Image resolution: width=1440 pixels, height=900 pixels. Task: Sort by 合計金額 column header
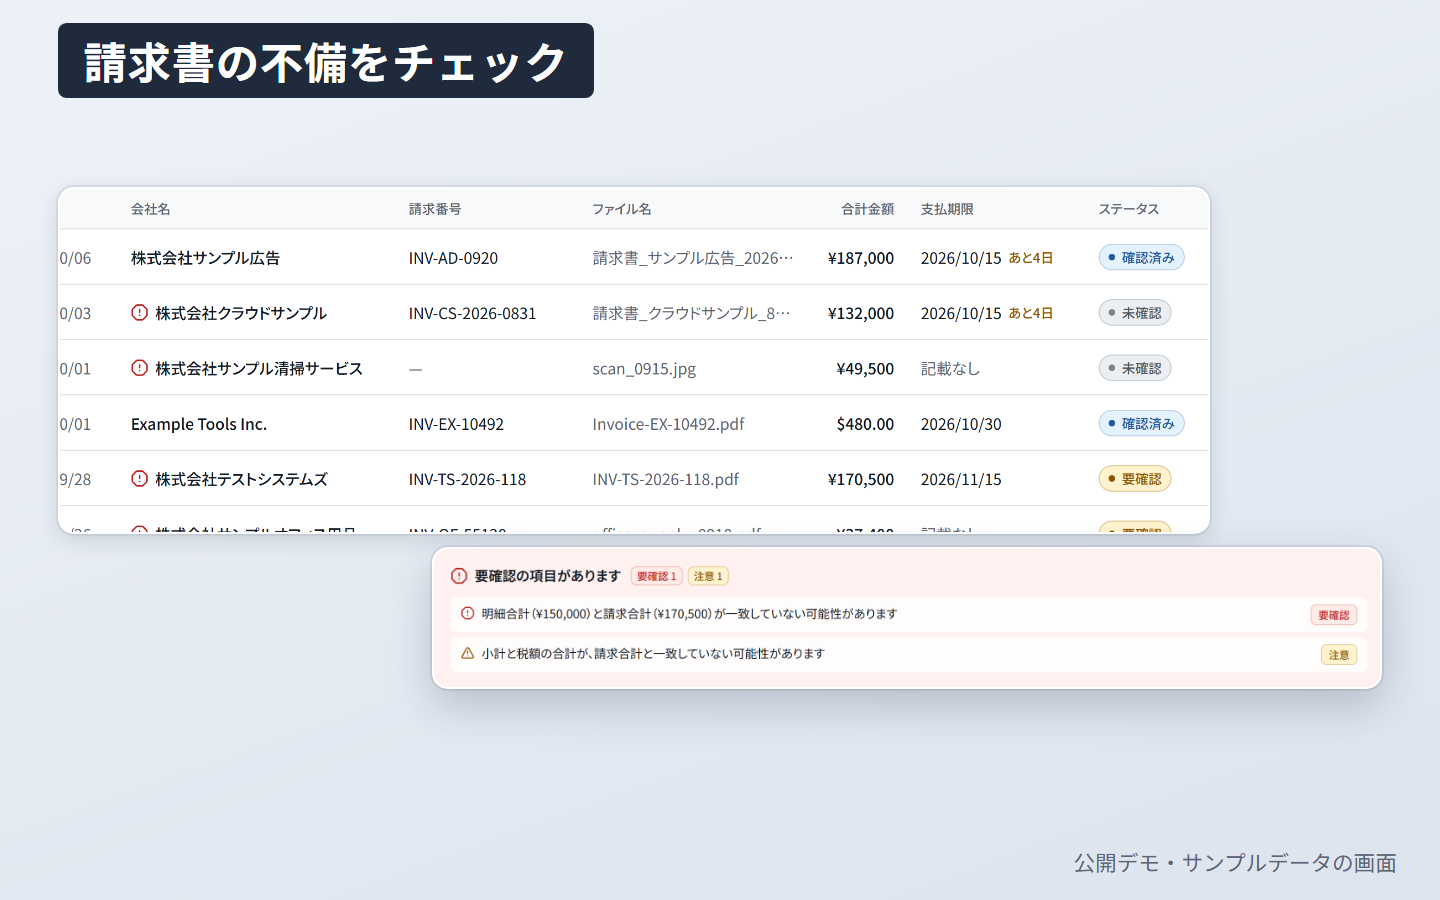(x=867, y=209)
